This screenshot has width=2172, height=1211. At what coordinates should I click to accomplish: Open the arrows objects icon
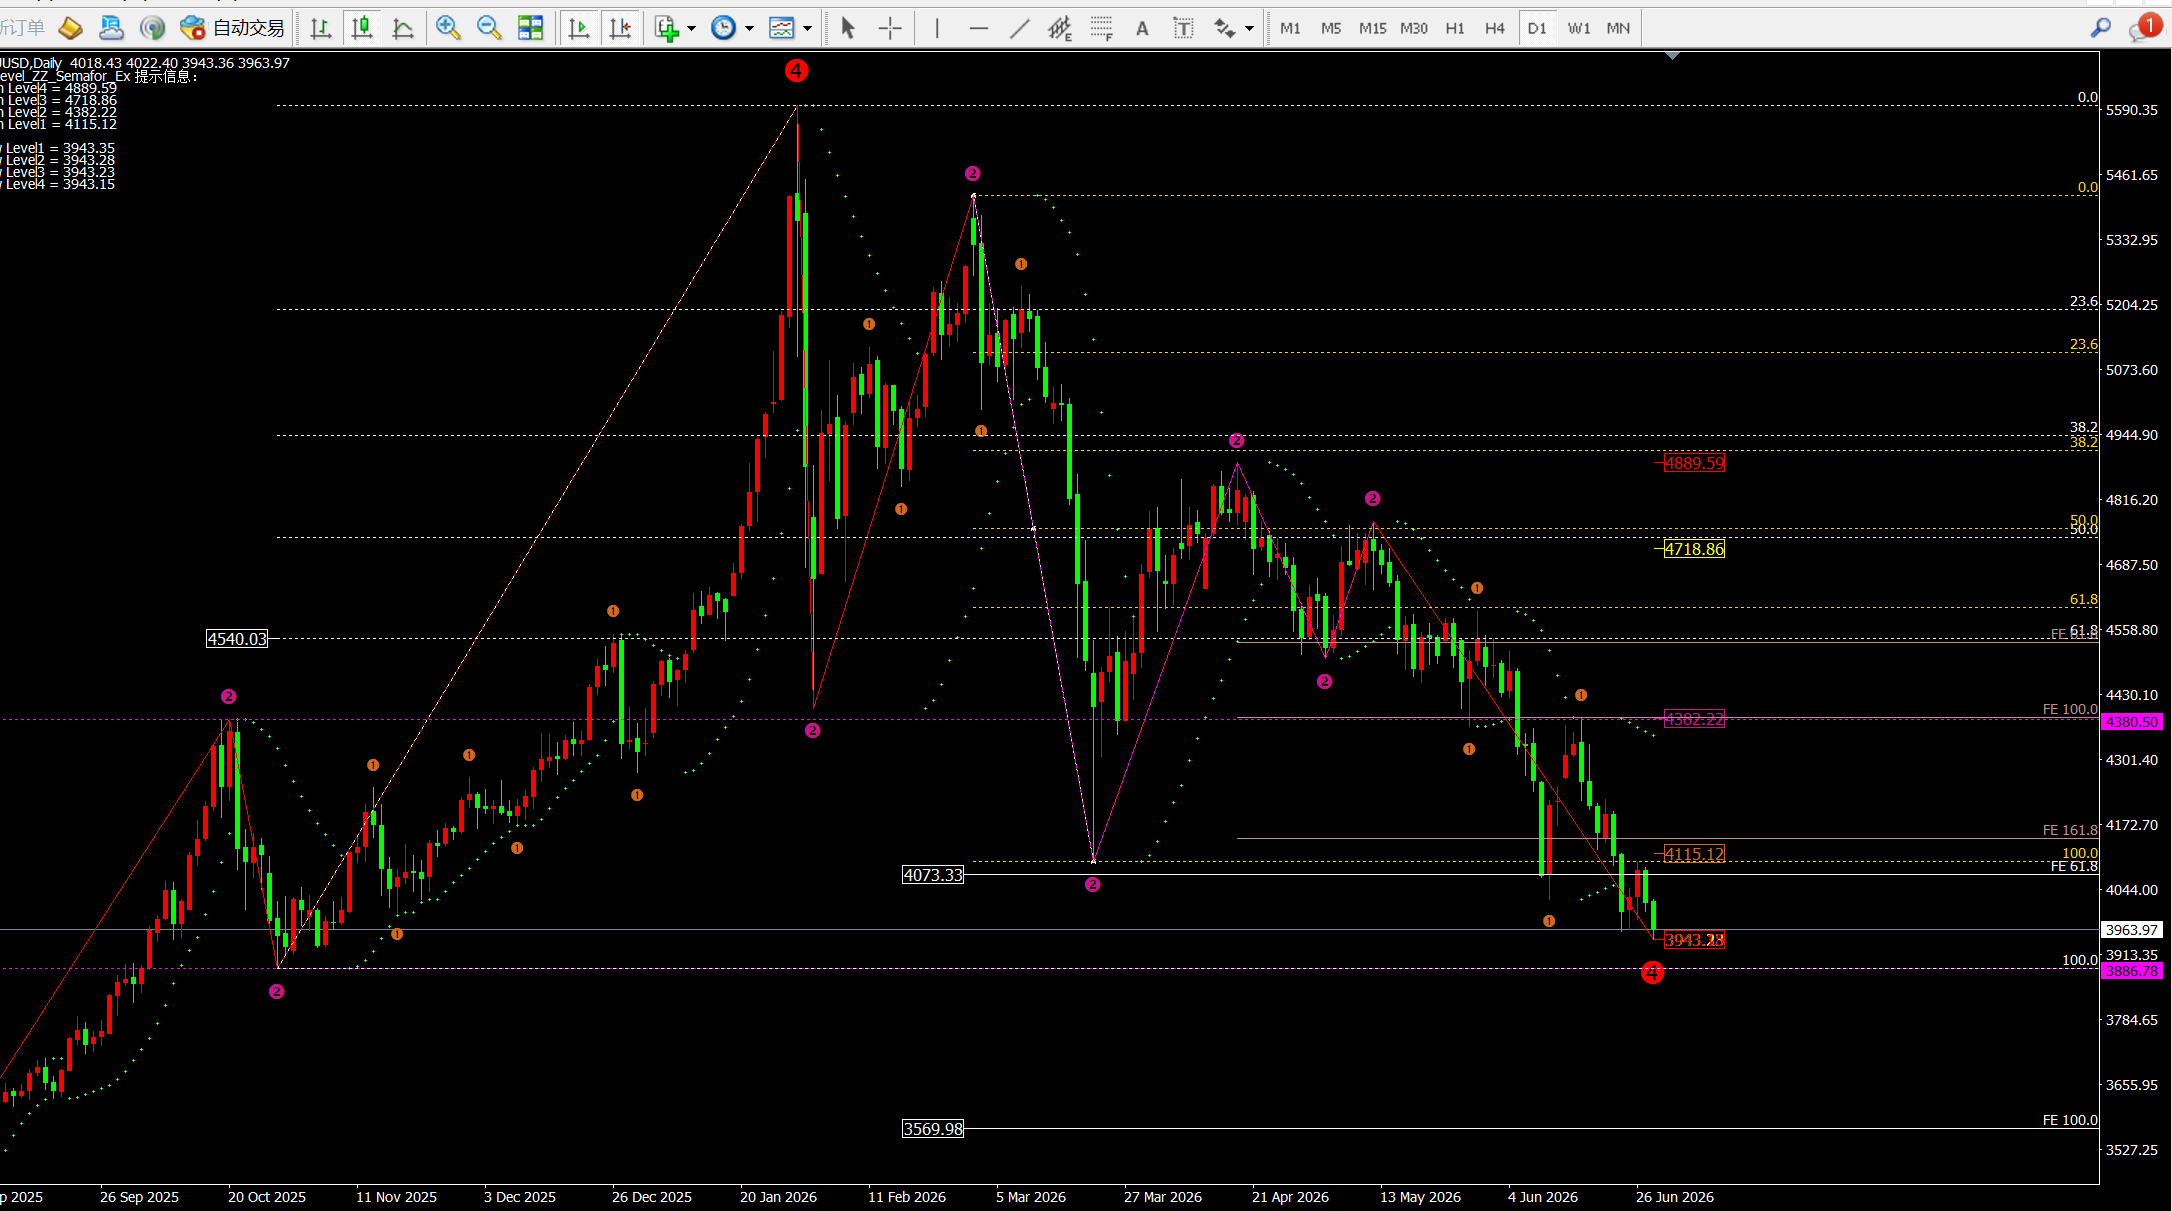coord(1224,28)
